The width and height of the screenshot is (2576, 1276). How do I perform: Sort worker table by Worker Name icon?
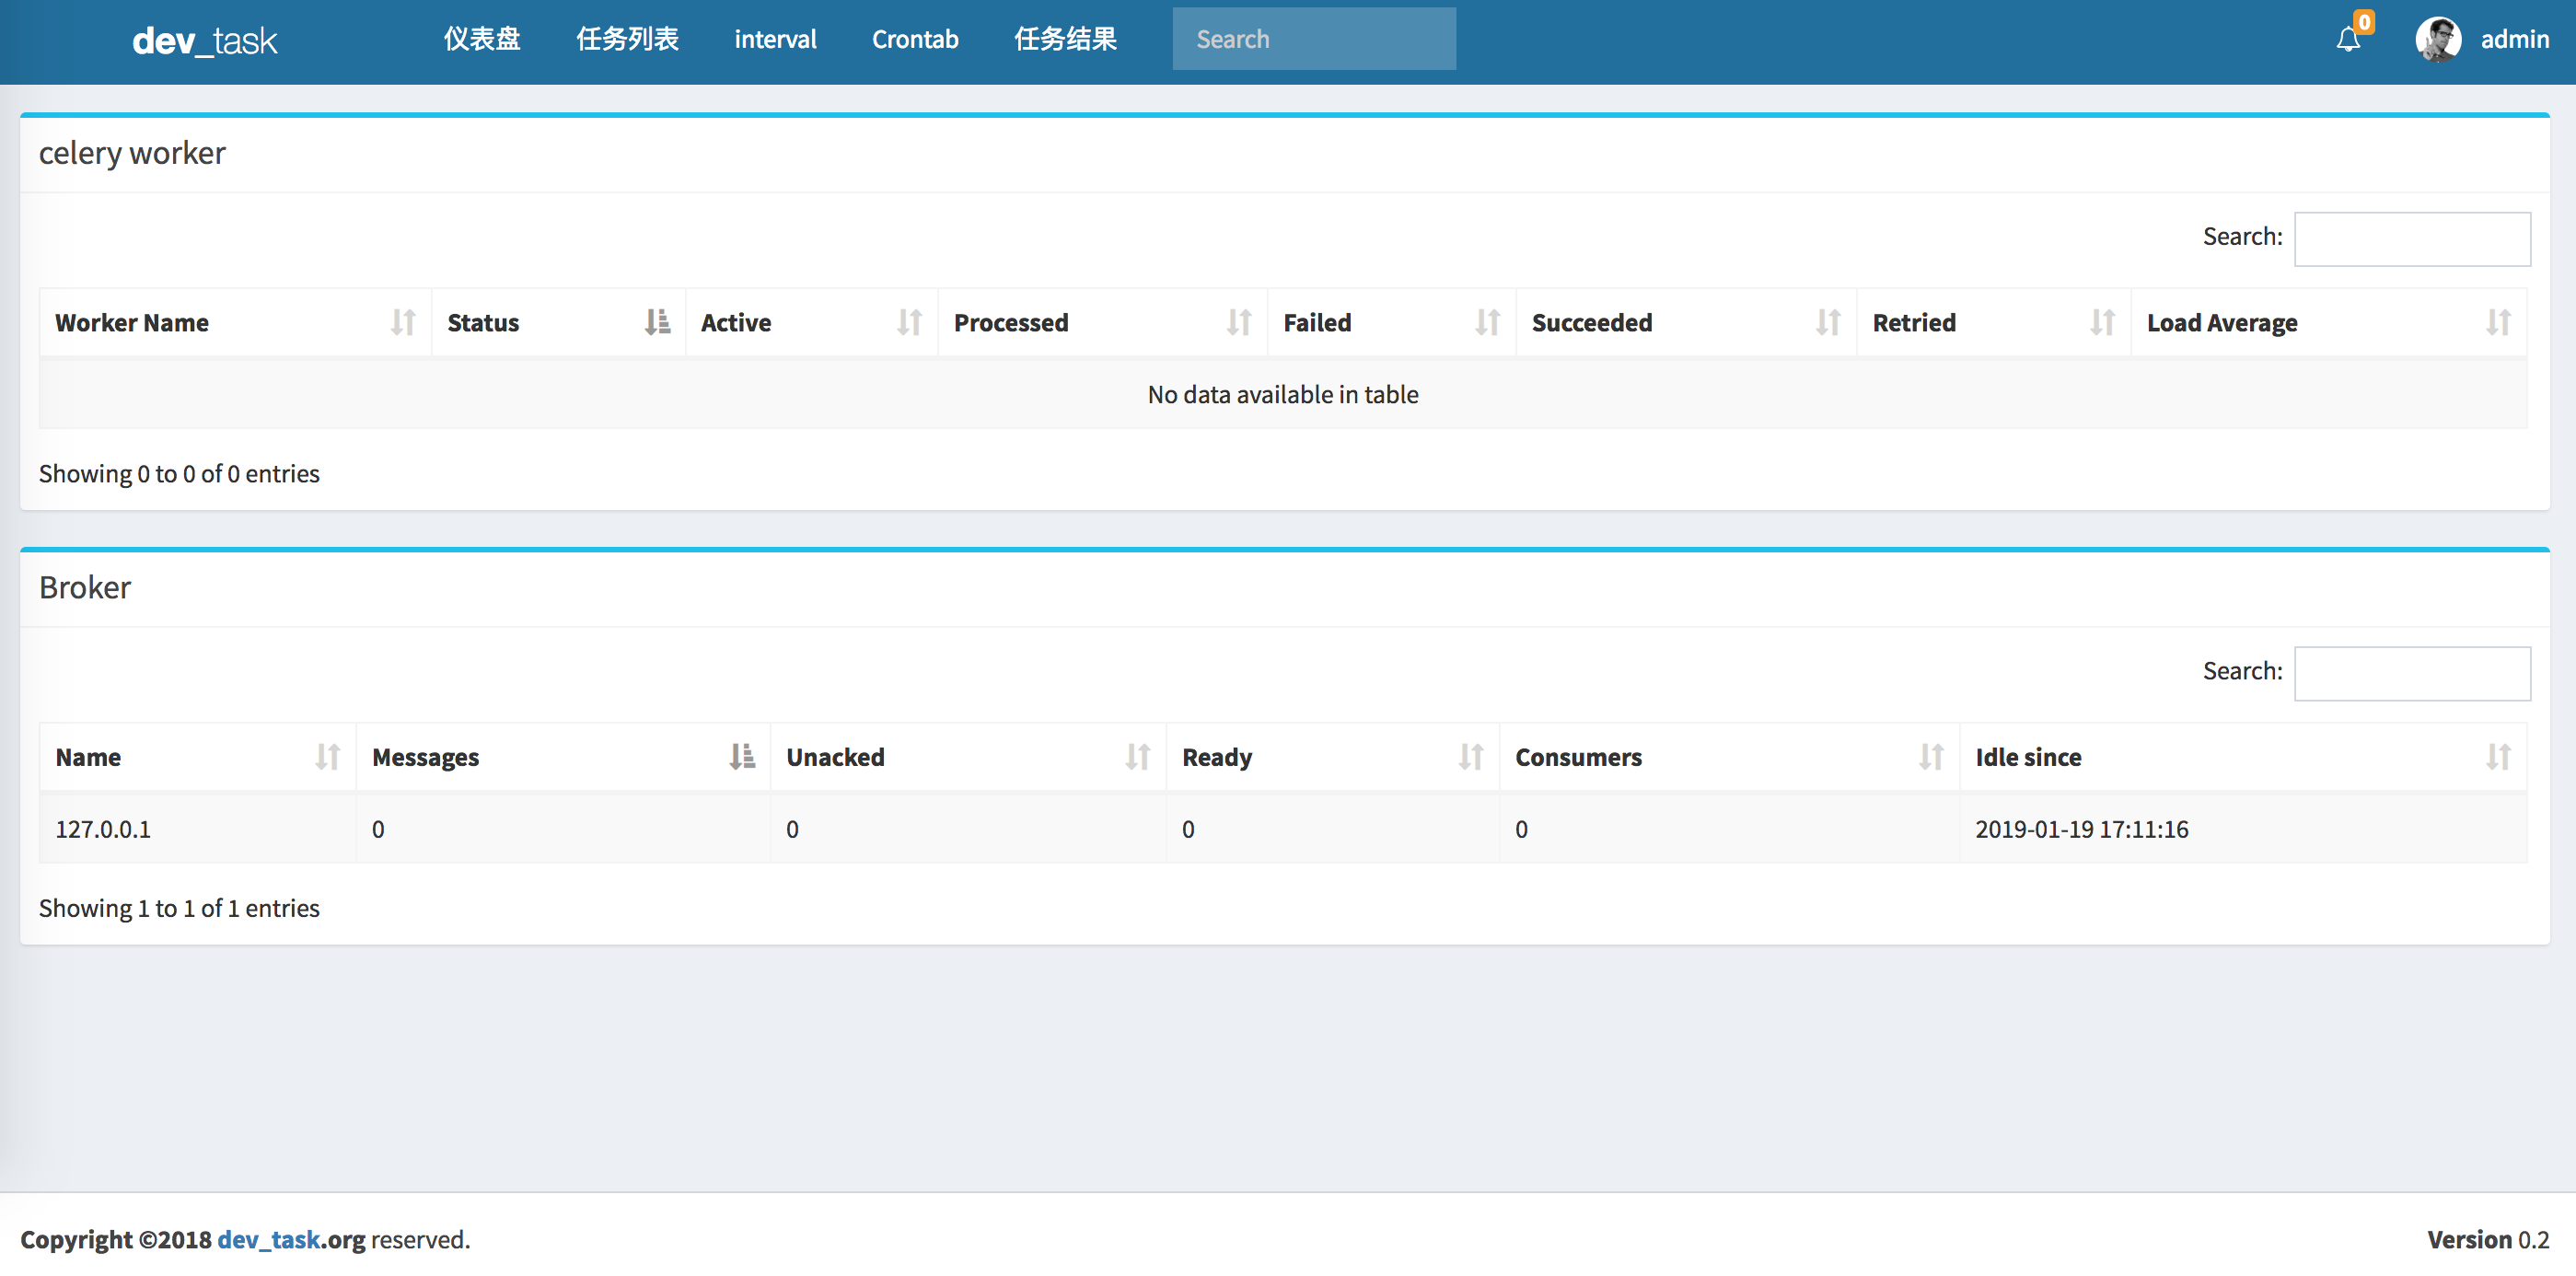[x=403, y=322]
